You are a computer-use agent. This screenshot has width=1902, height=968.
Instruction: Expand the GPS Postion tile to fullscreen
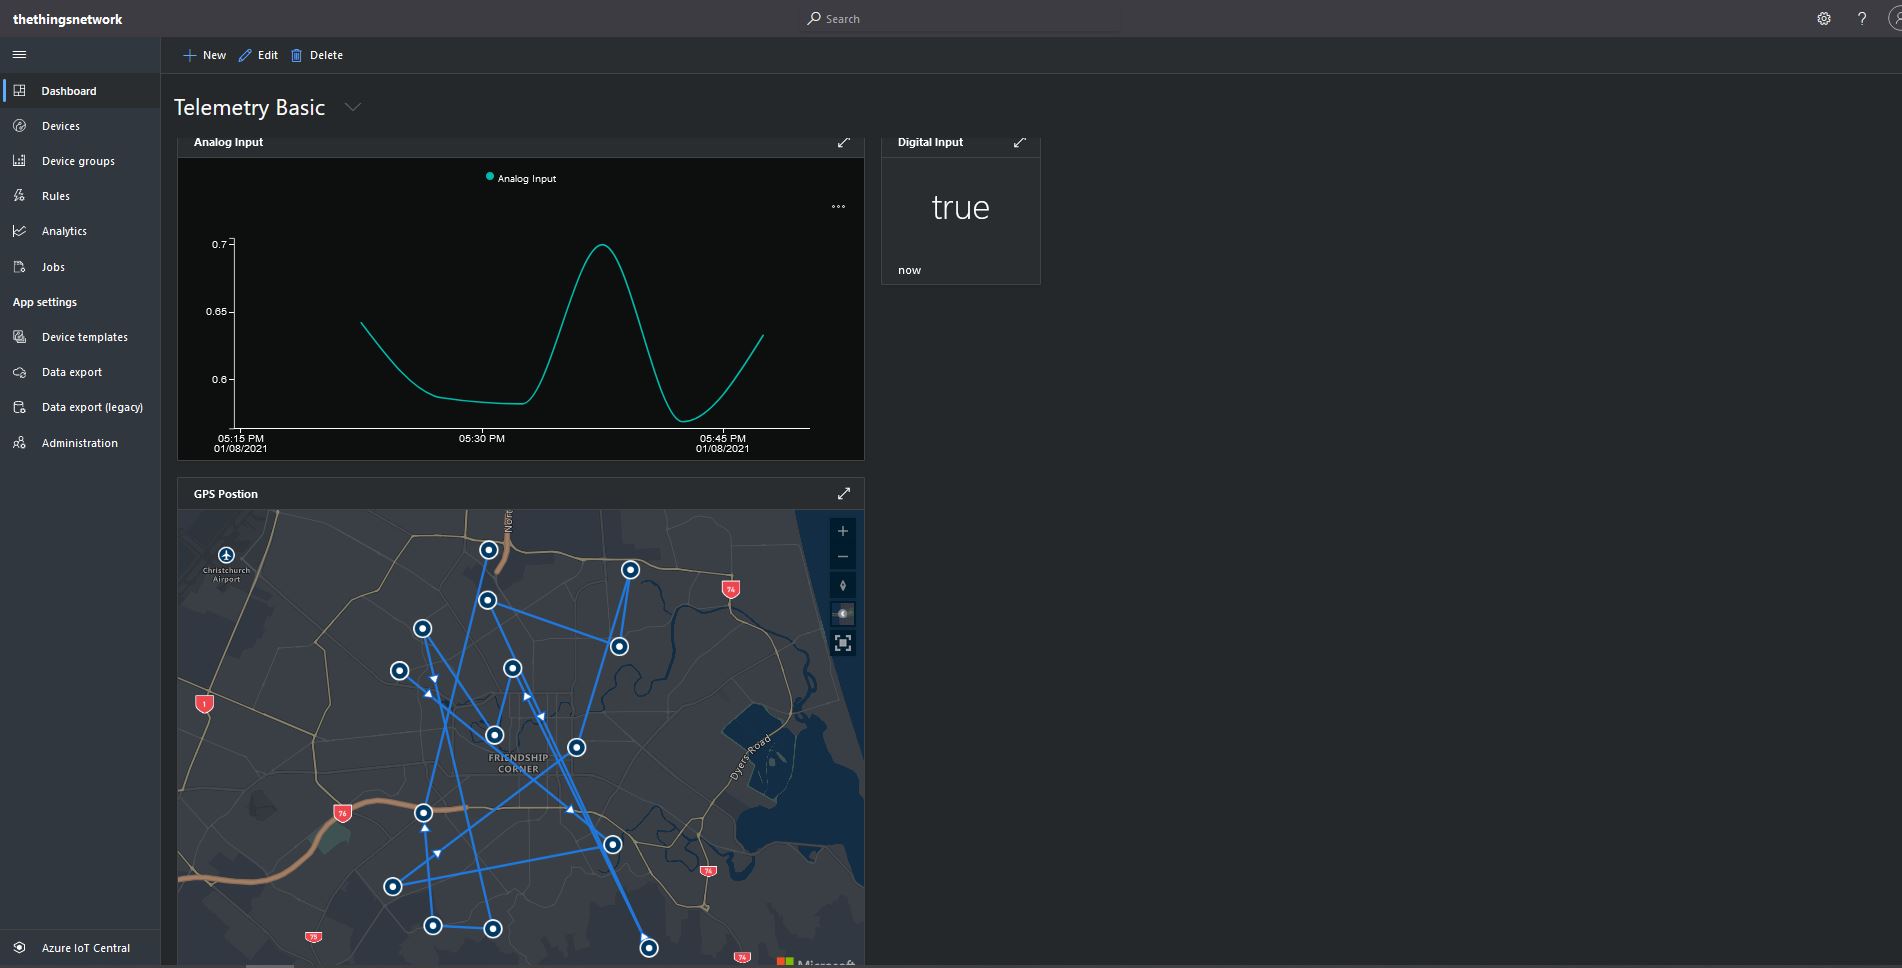click(x=843, y=494)
